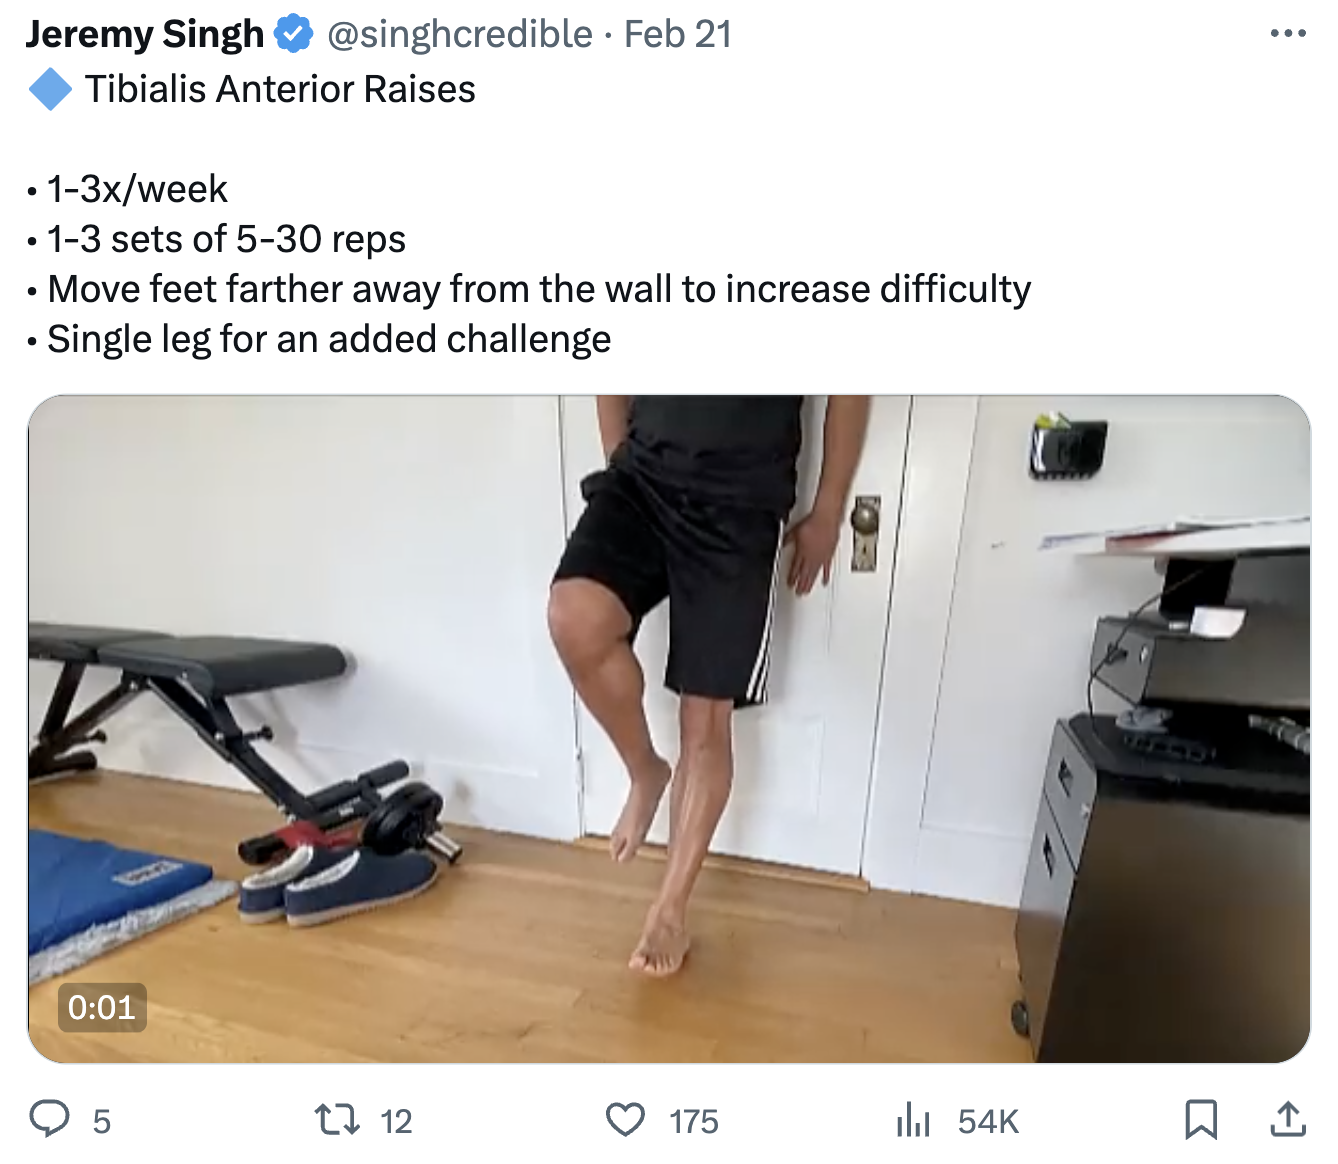Click the reply count of 5
This screenshot has height=1164, width=1338.
tap(102, 1122)
